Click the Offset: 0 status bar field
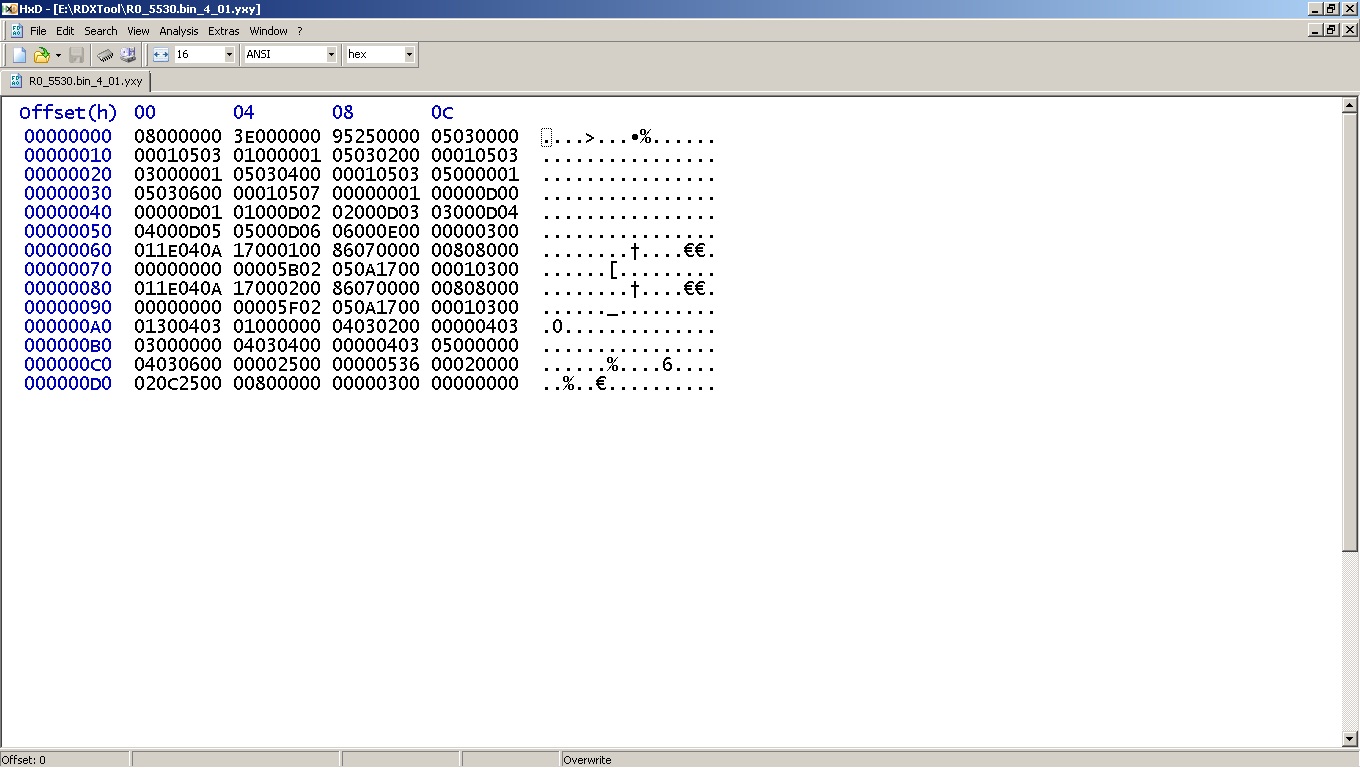This screenshot has height=768, width=1360. [64, 760]
